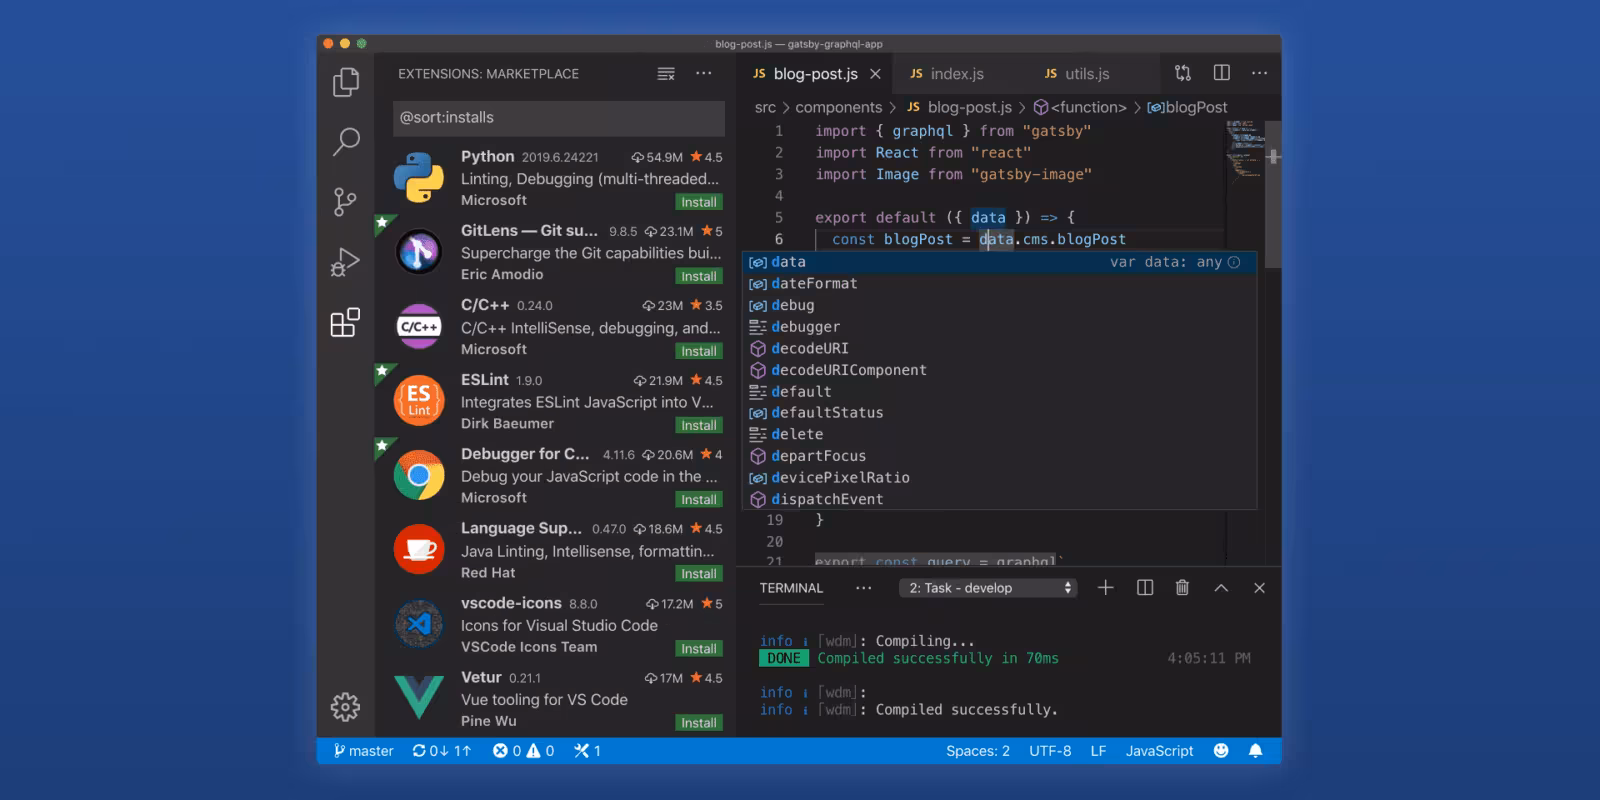Click the info icon beside var data: any
Screen dimensions: 1600x800
(x=1234, y=262)
